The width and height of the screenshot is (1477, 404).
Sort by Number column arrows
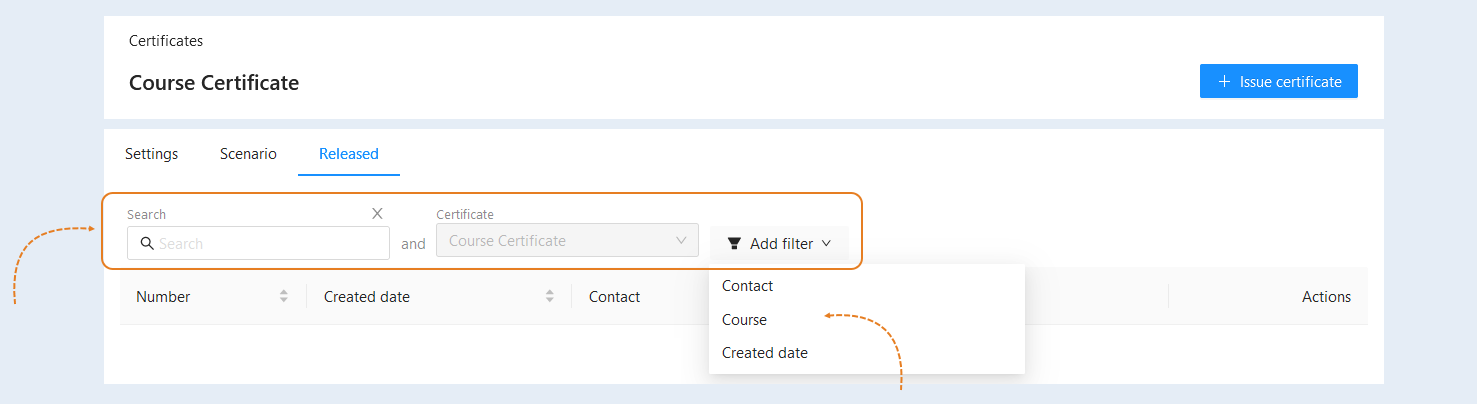284,296
